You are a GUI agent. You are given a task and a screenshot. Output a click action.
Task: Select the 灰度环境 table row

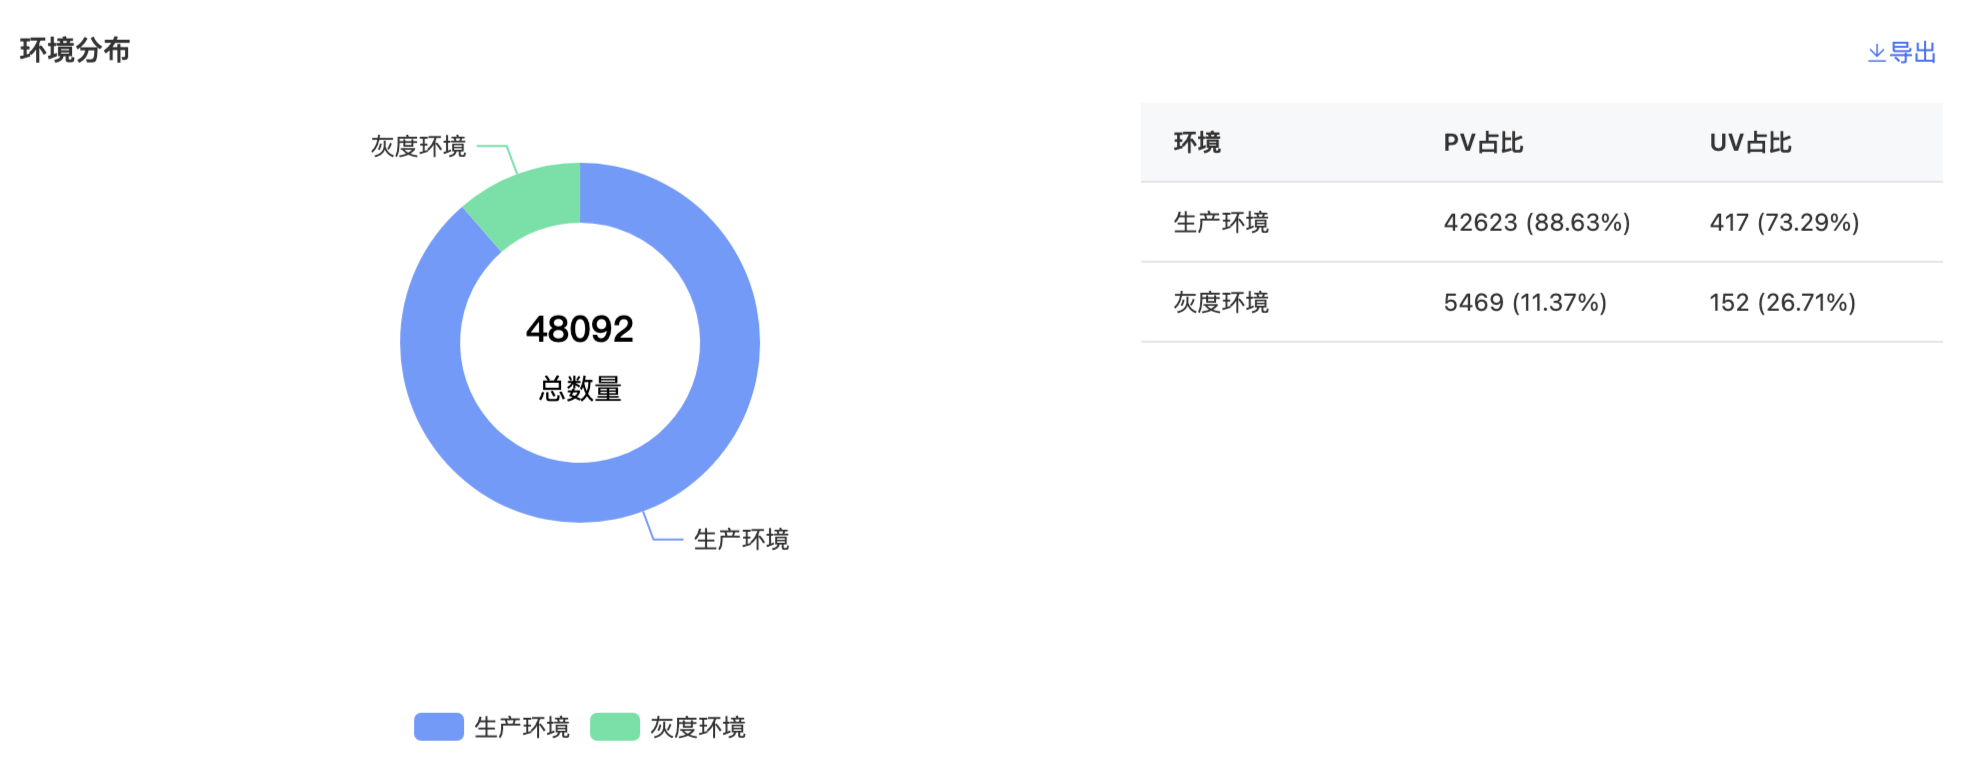[1542, 302]
